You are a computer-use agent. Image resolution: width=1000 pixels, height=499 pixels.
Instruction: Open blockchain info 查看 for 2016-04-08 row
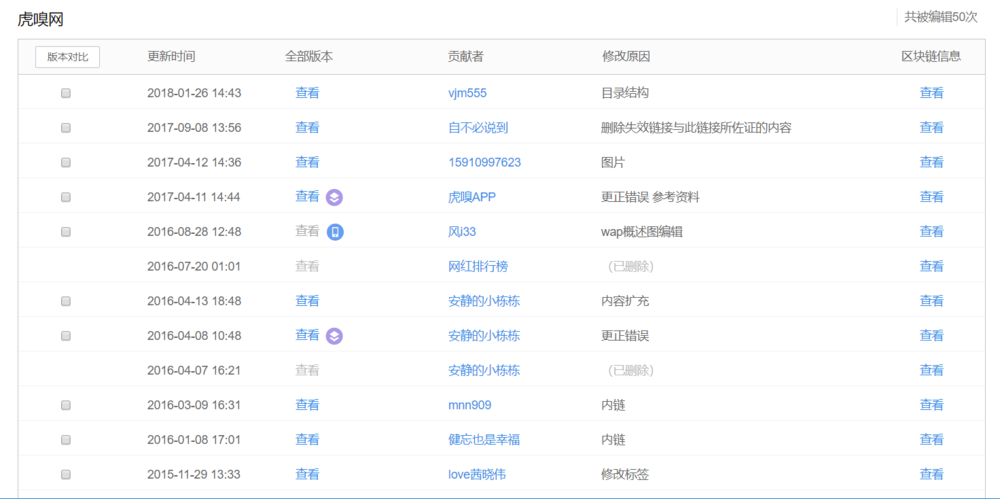point(931,336)
